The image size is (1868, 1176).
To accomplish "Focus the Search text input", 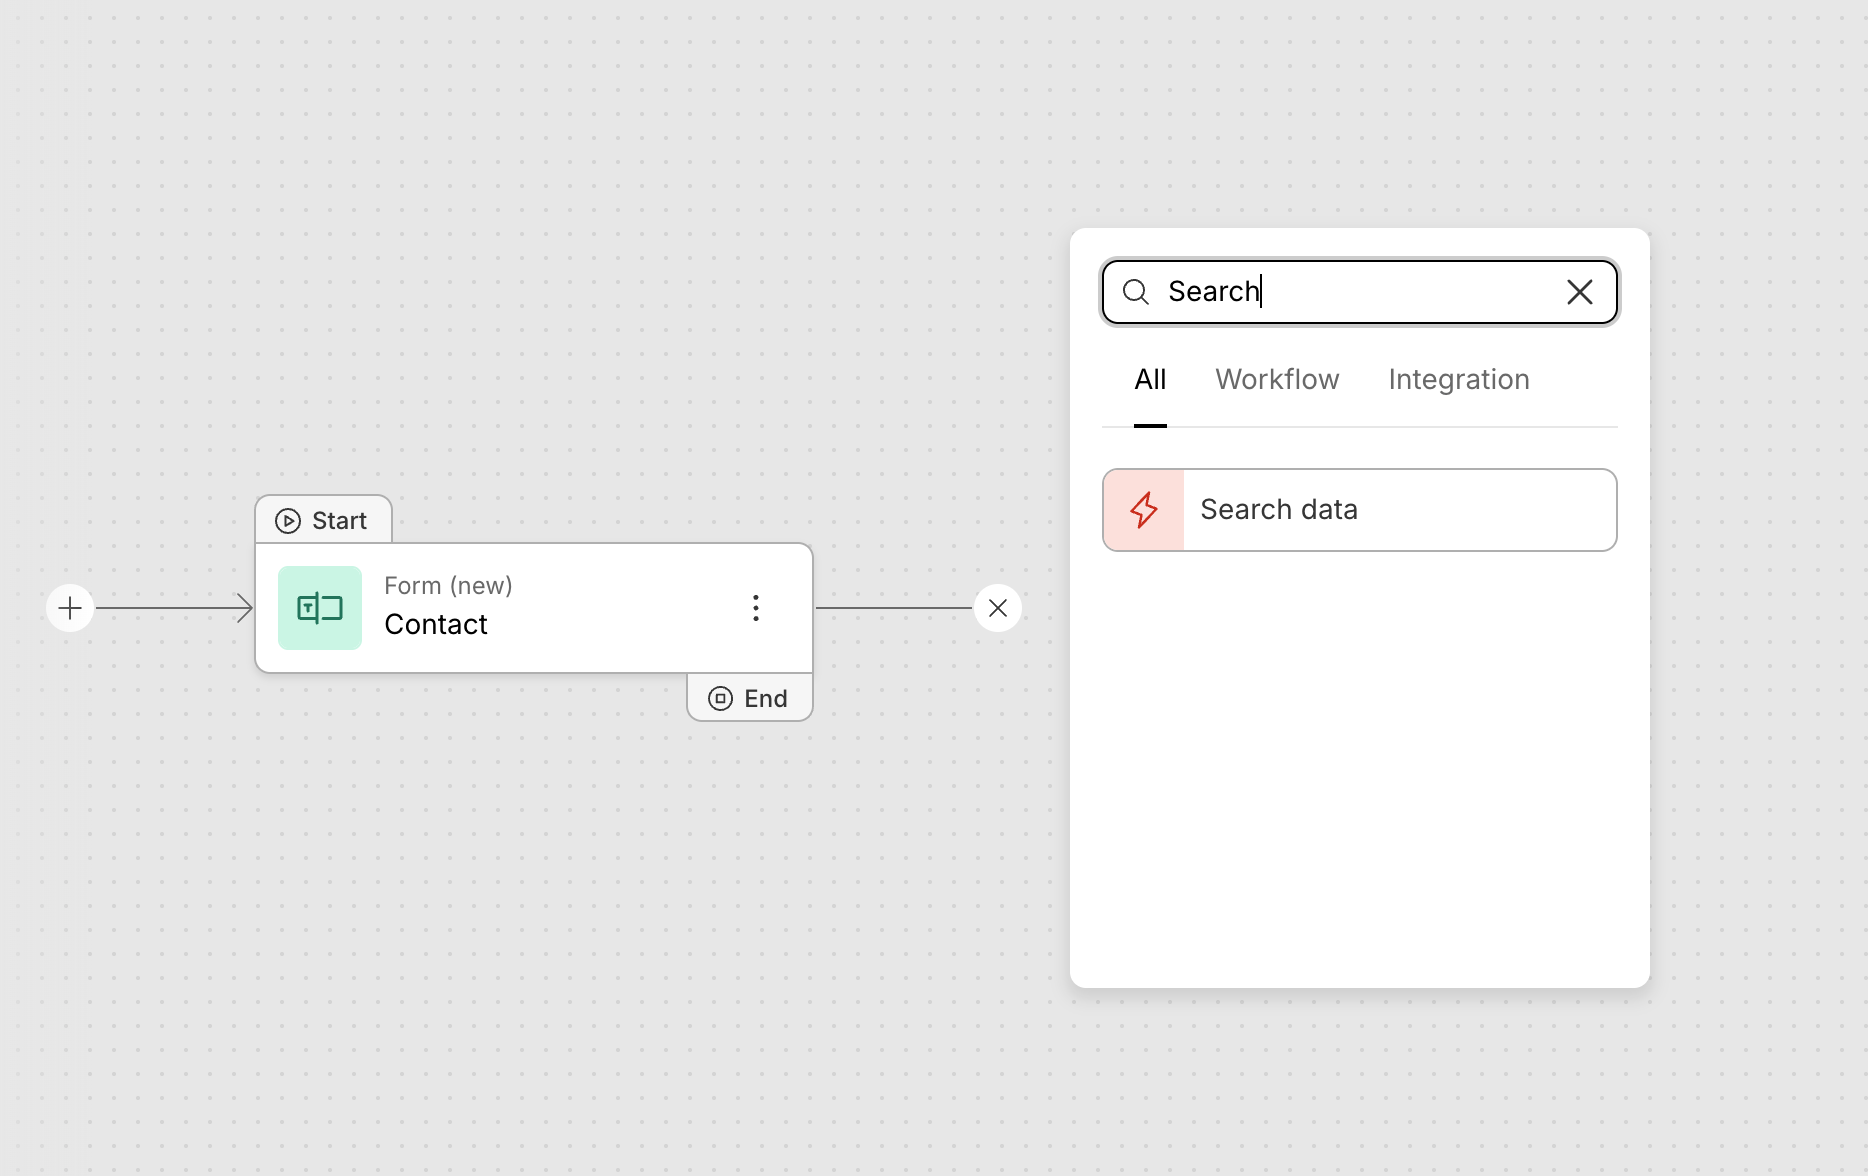I will coord(1360,292).
